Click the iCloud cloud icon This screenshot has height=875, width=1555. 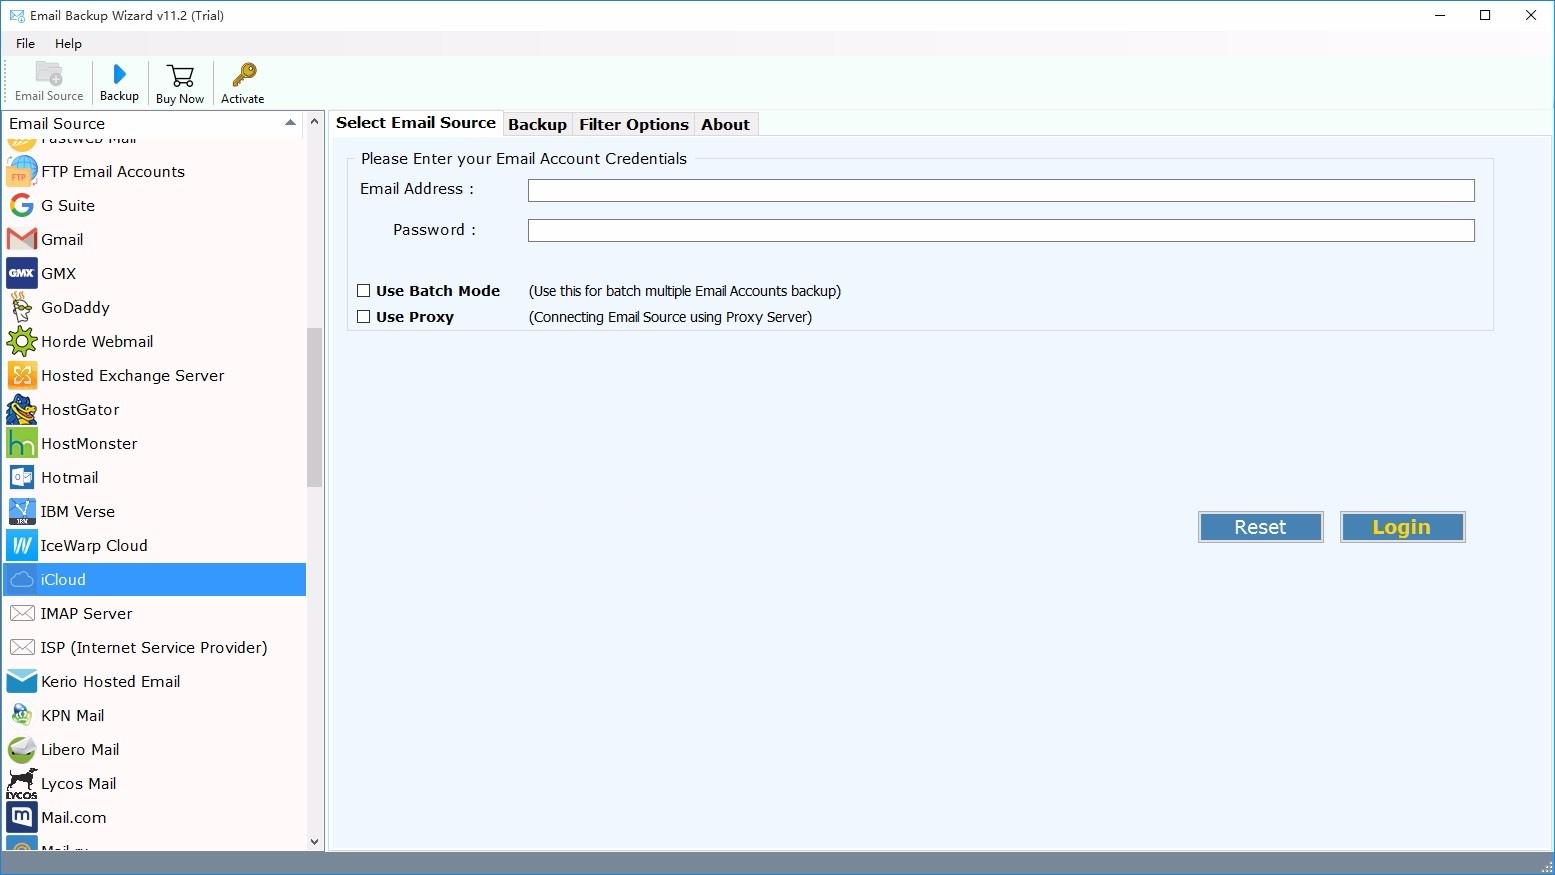pos(22,580)
